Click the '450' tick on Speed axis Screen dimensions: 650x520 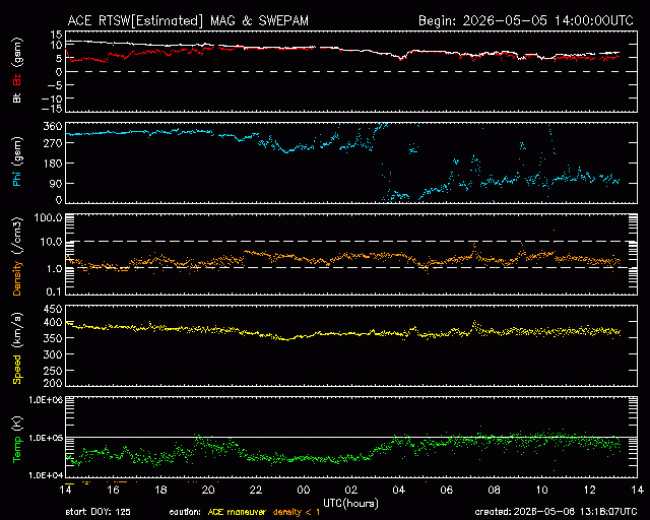53,309
